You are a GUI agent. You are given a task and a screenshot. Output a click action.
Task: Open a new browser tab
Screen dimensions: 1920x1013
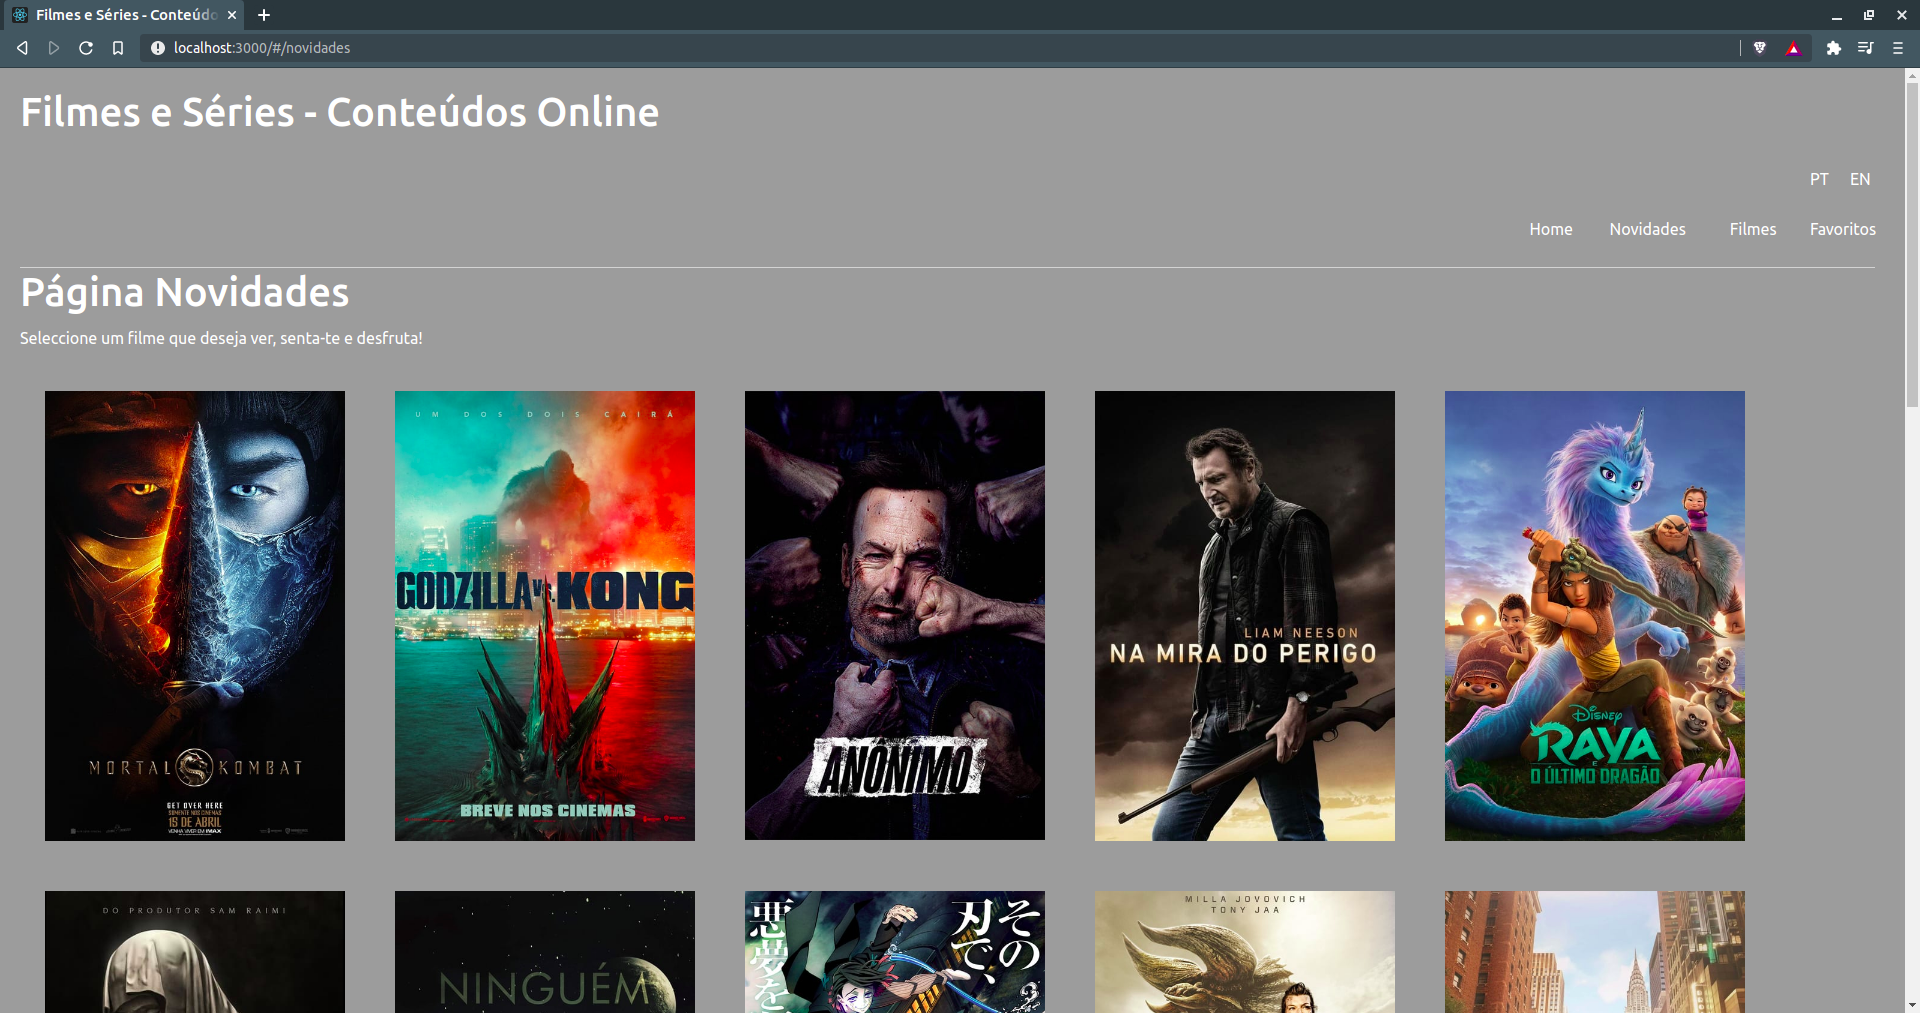pos(264,15)
